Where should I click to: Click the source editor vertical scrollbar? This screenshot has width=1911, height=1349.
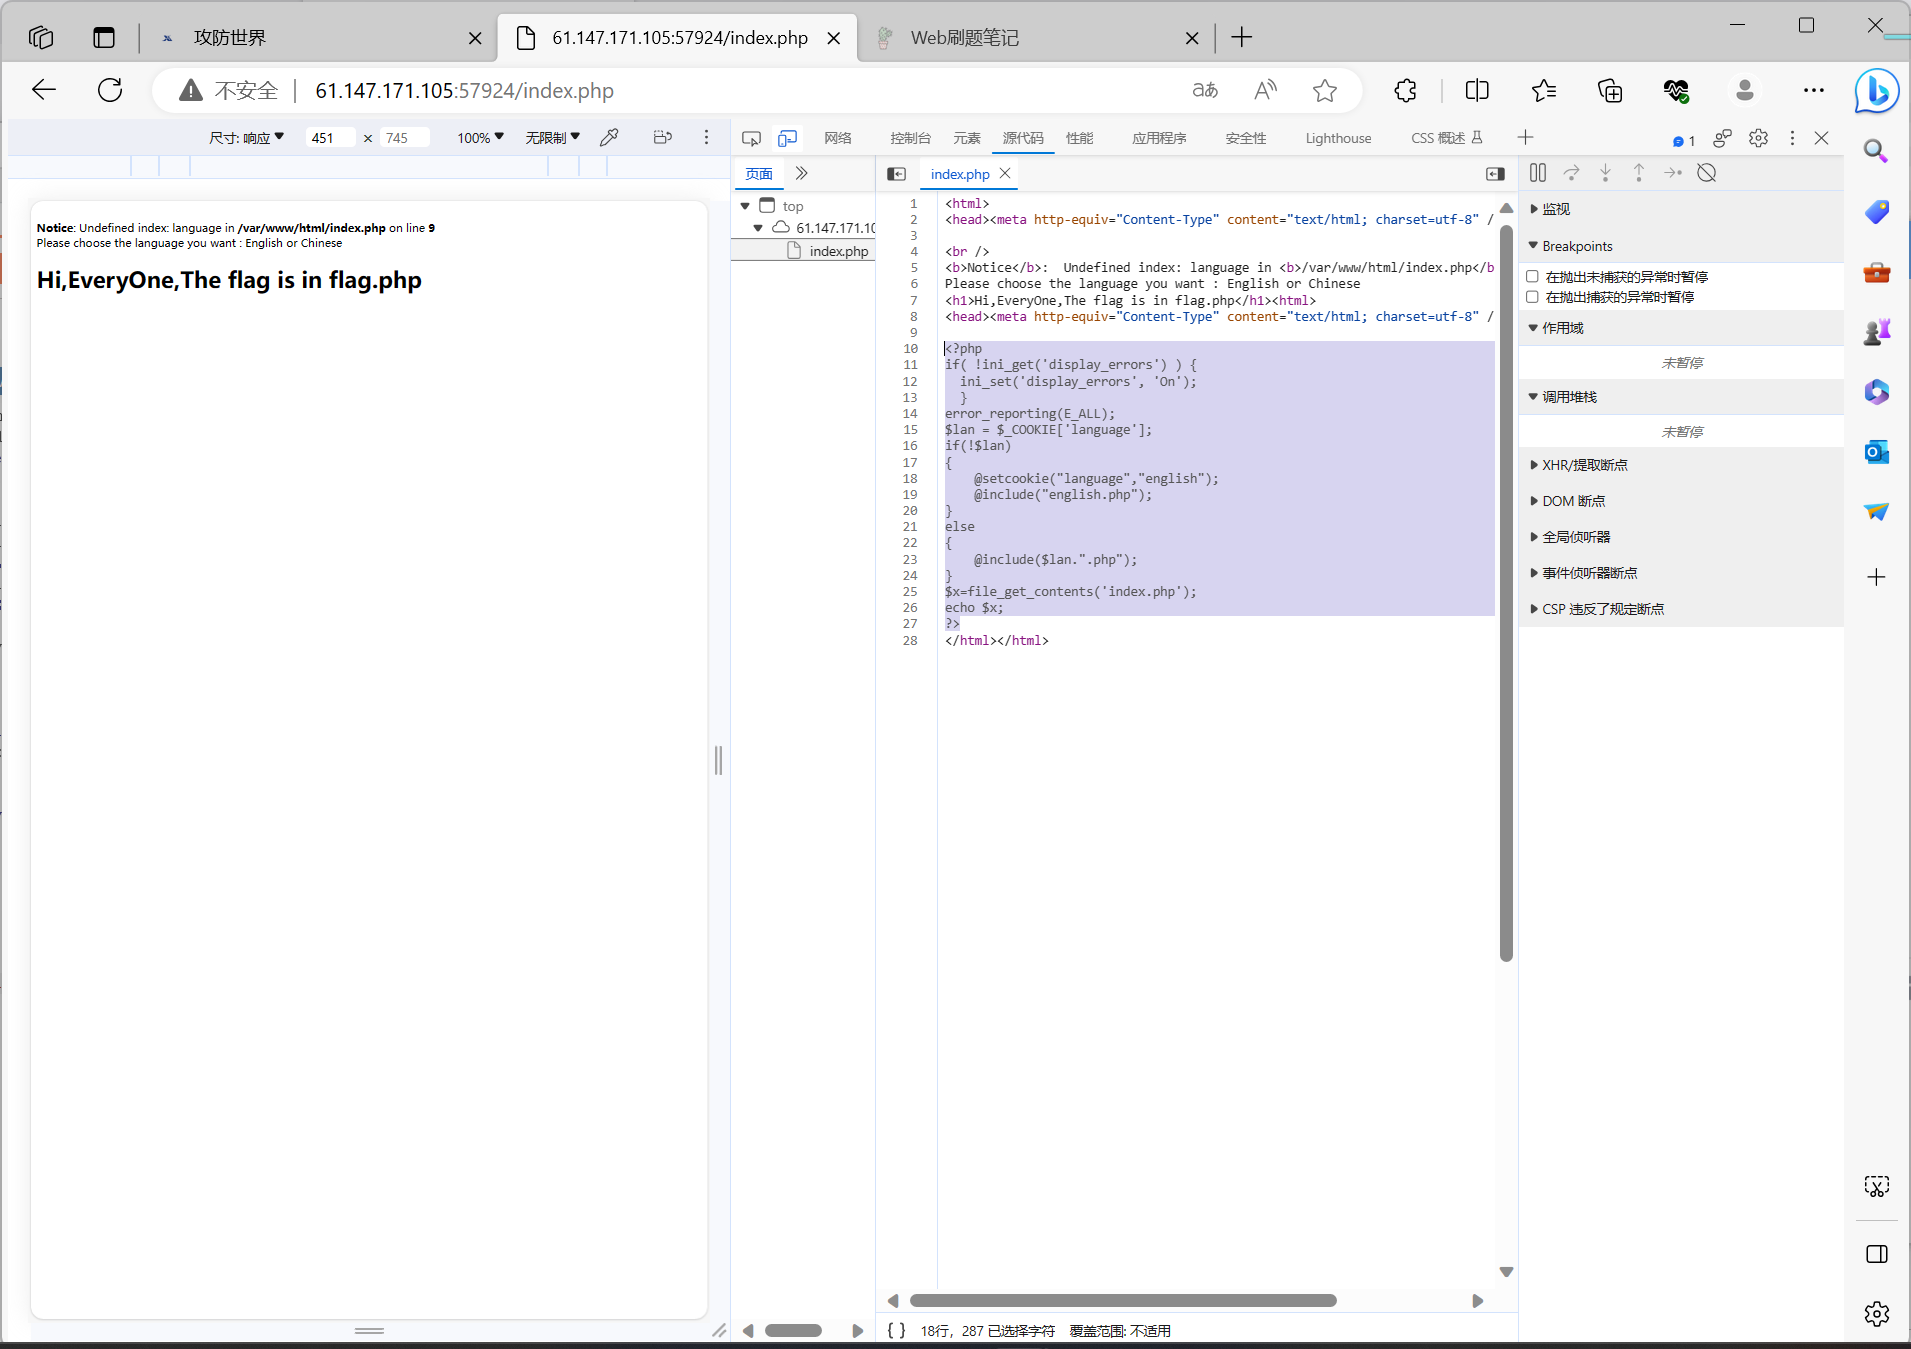(1506, 593)
